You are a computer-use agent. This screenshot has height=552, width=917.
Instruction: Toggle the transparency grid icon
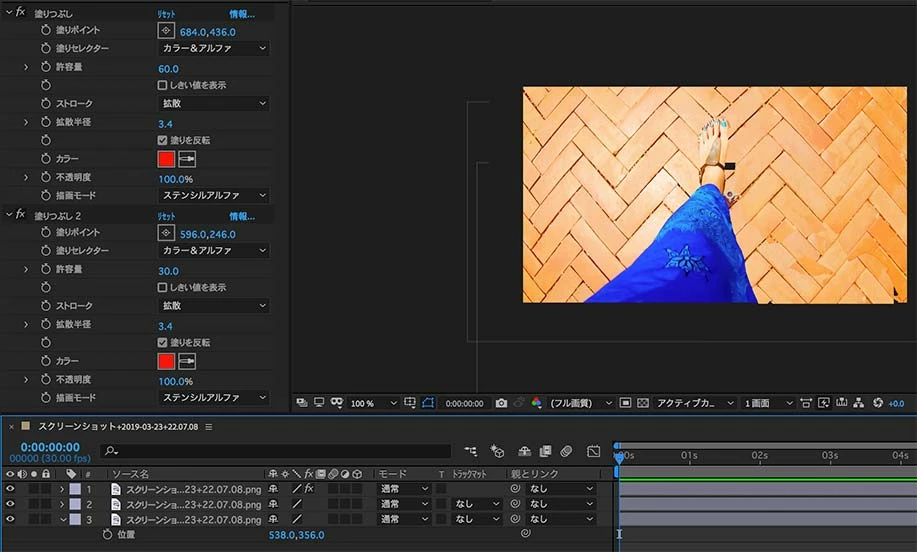[643, 402]
